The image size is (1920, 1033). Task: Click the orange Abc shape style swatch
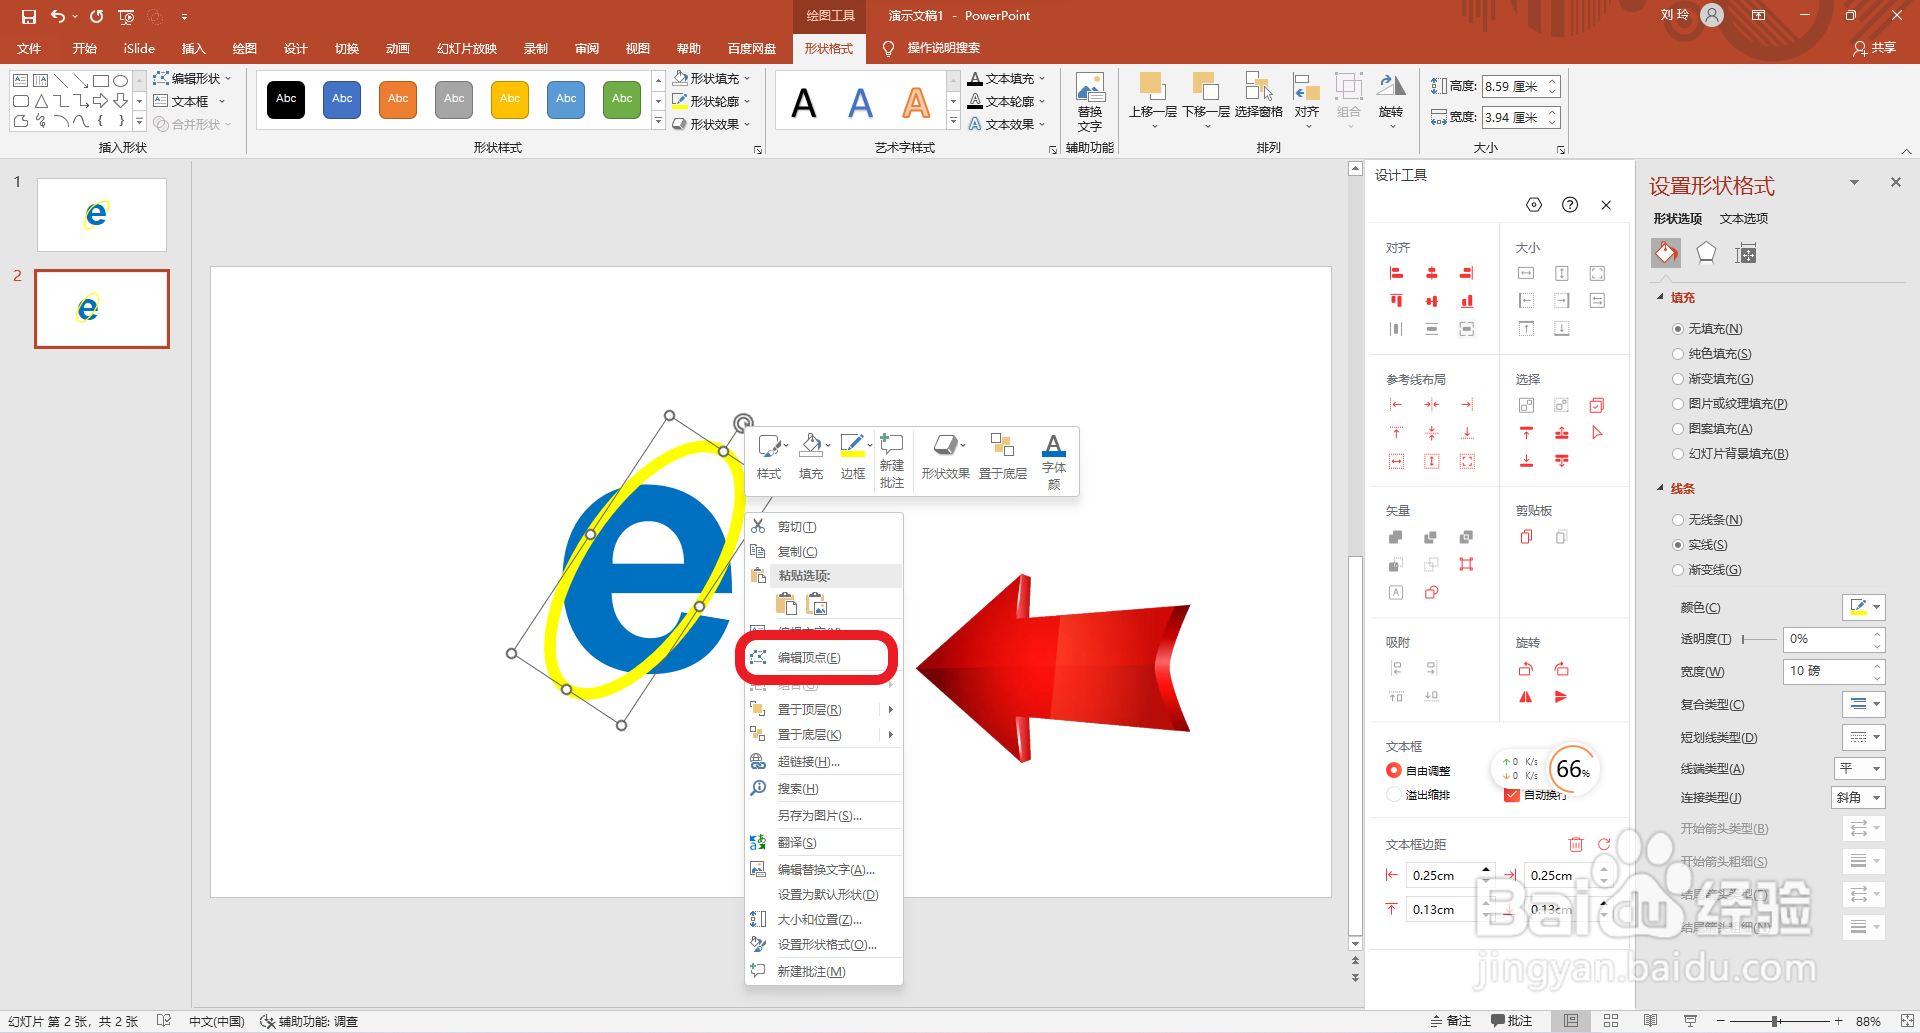pyautogui.click(x=398, y=99)
